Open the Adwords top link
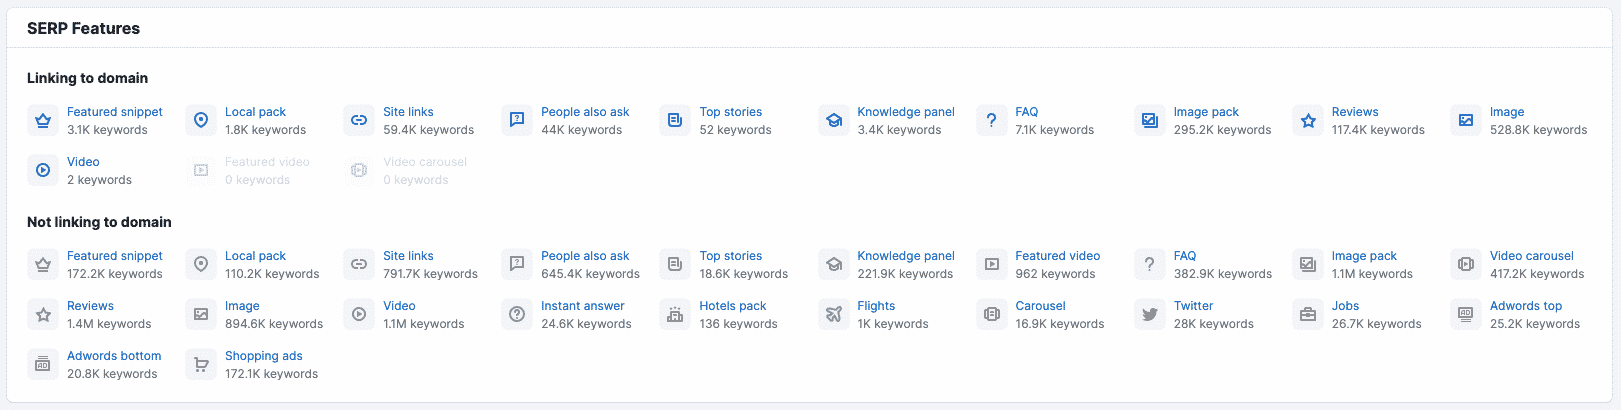The image size is (1621, 410). [x=1525, y=306]
